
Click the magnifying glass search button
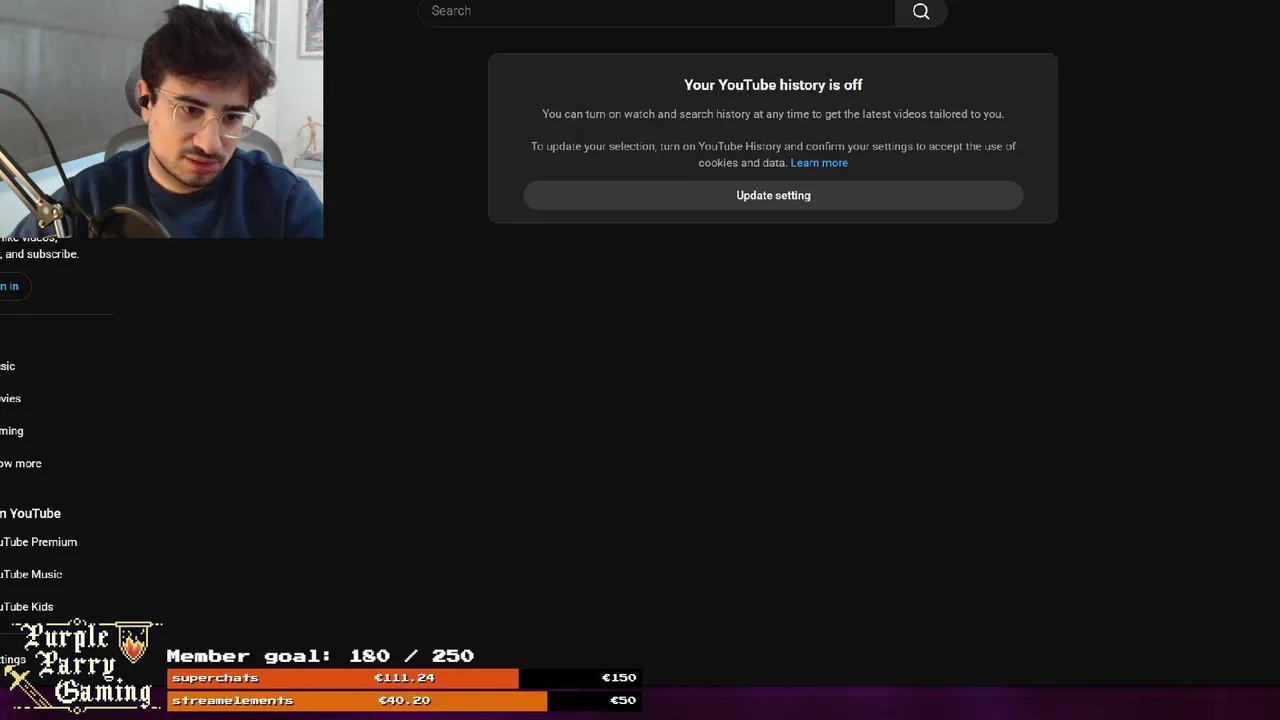click(921, 12)
